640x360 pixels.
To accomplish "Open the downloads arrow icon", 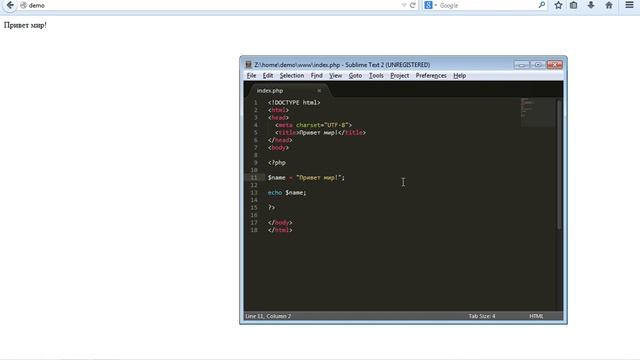I will [591, 5].
